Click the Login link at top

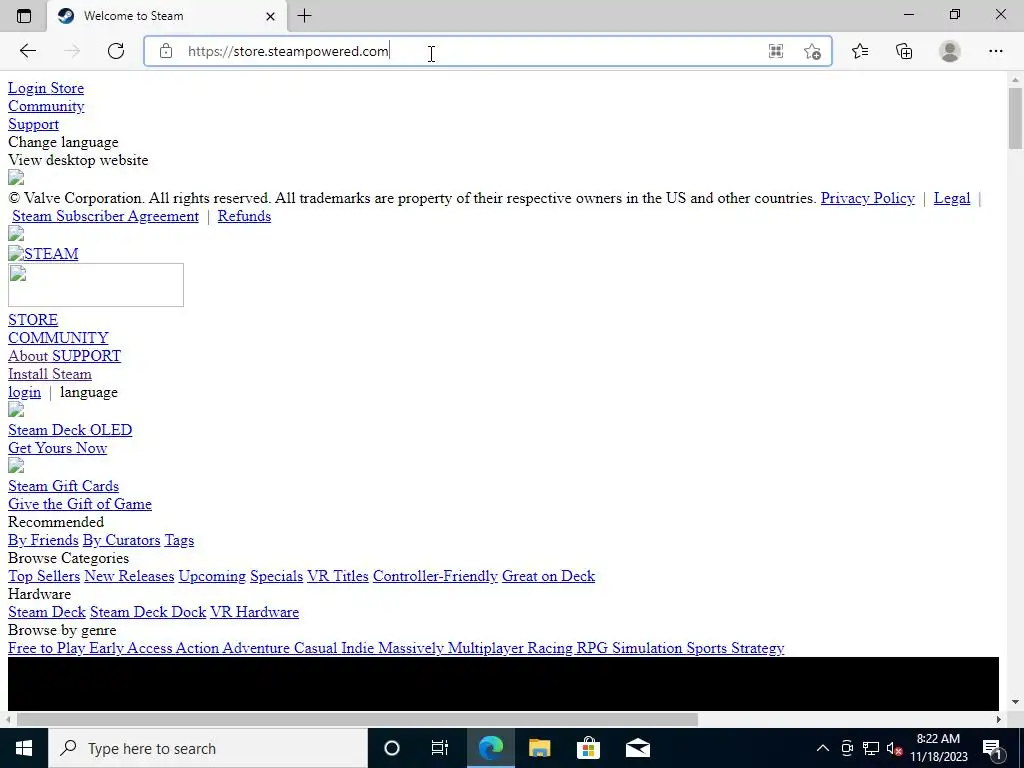(x=27, y=88)
